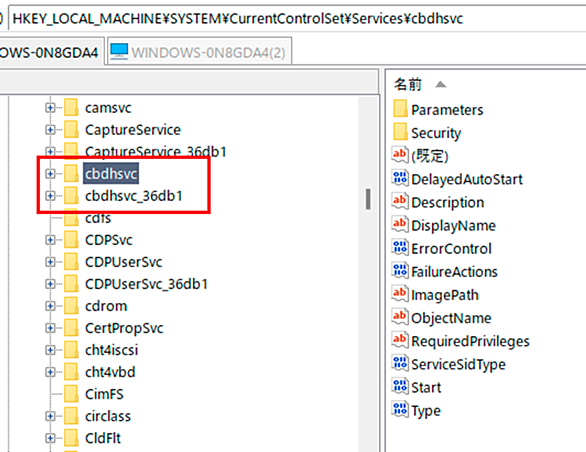
Task: Click the binary icon beside Start value
Action: click(400, 387)
